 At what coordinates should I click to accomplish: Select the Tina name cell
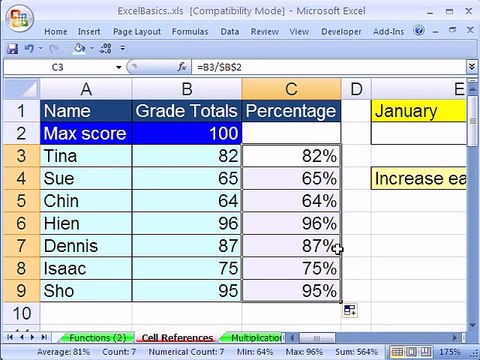click(x=86, y=156)
